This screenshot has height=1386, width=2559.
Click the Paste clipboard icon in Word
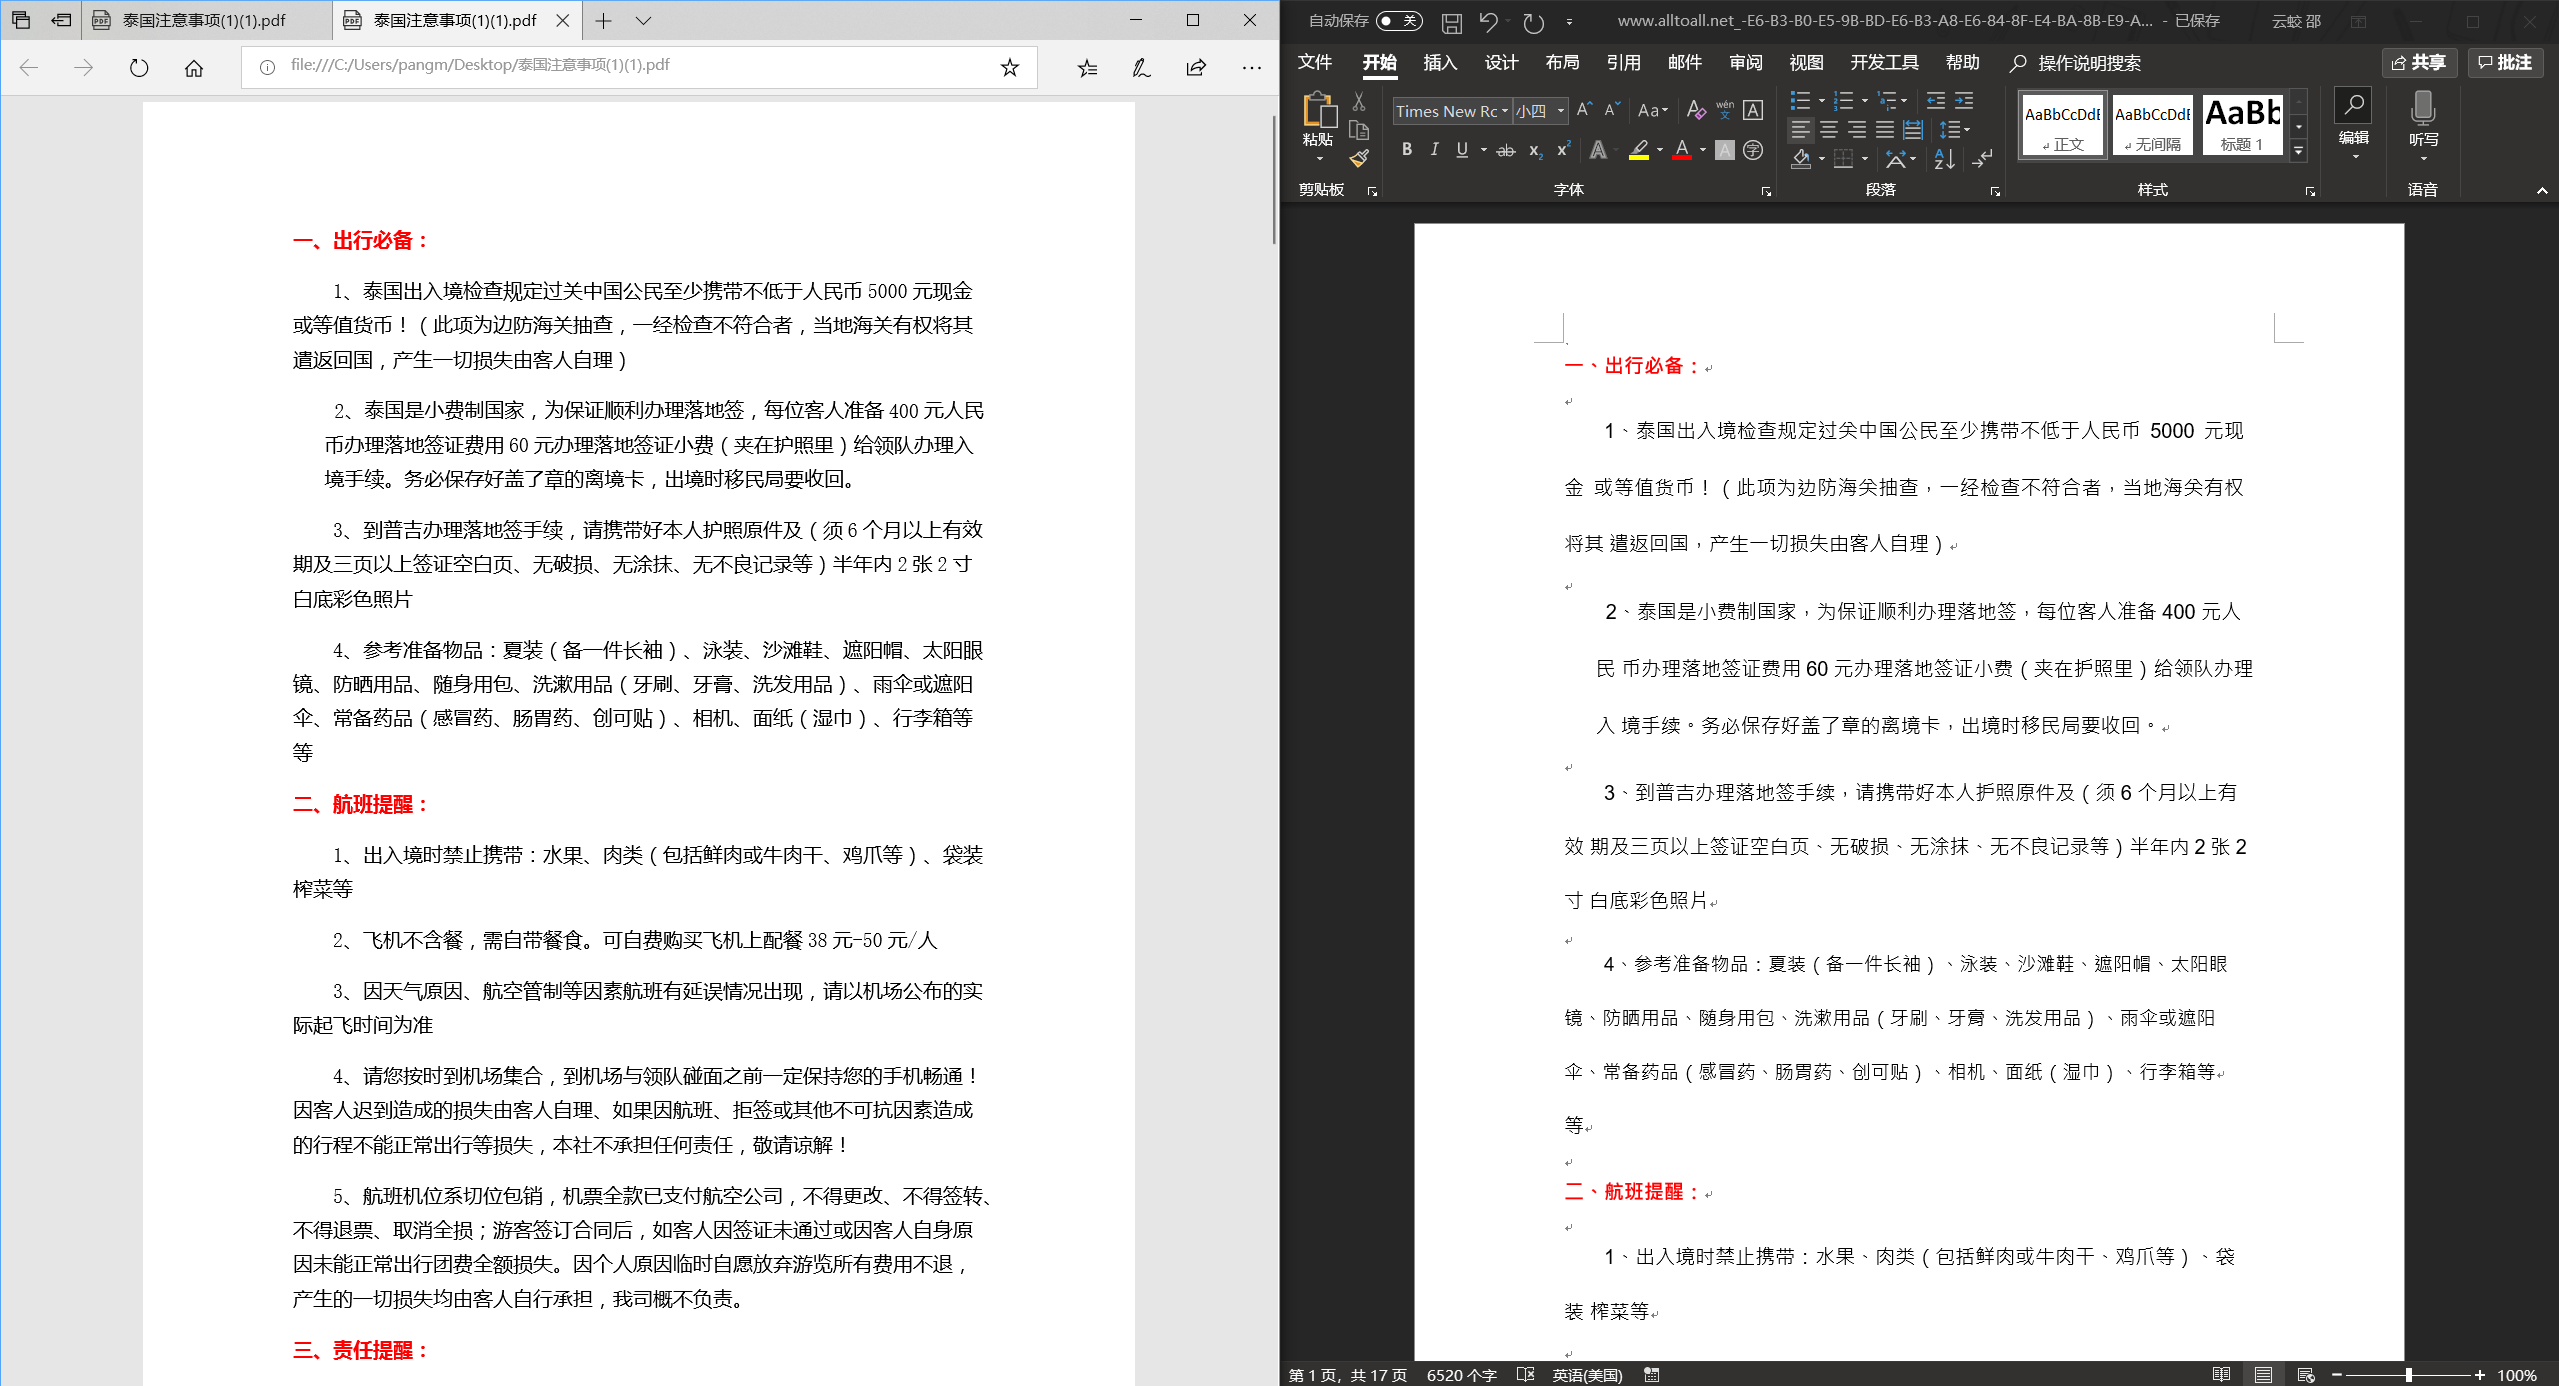[1318, 110]
